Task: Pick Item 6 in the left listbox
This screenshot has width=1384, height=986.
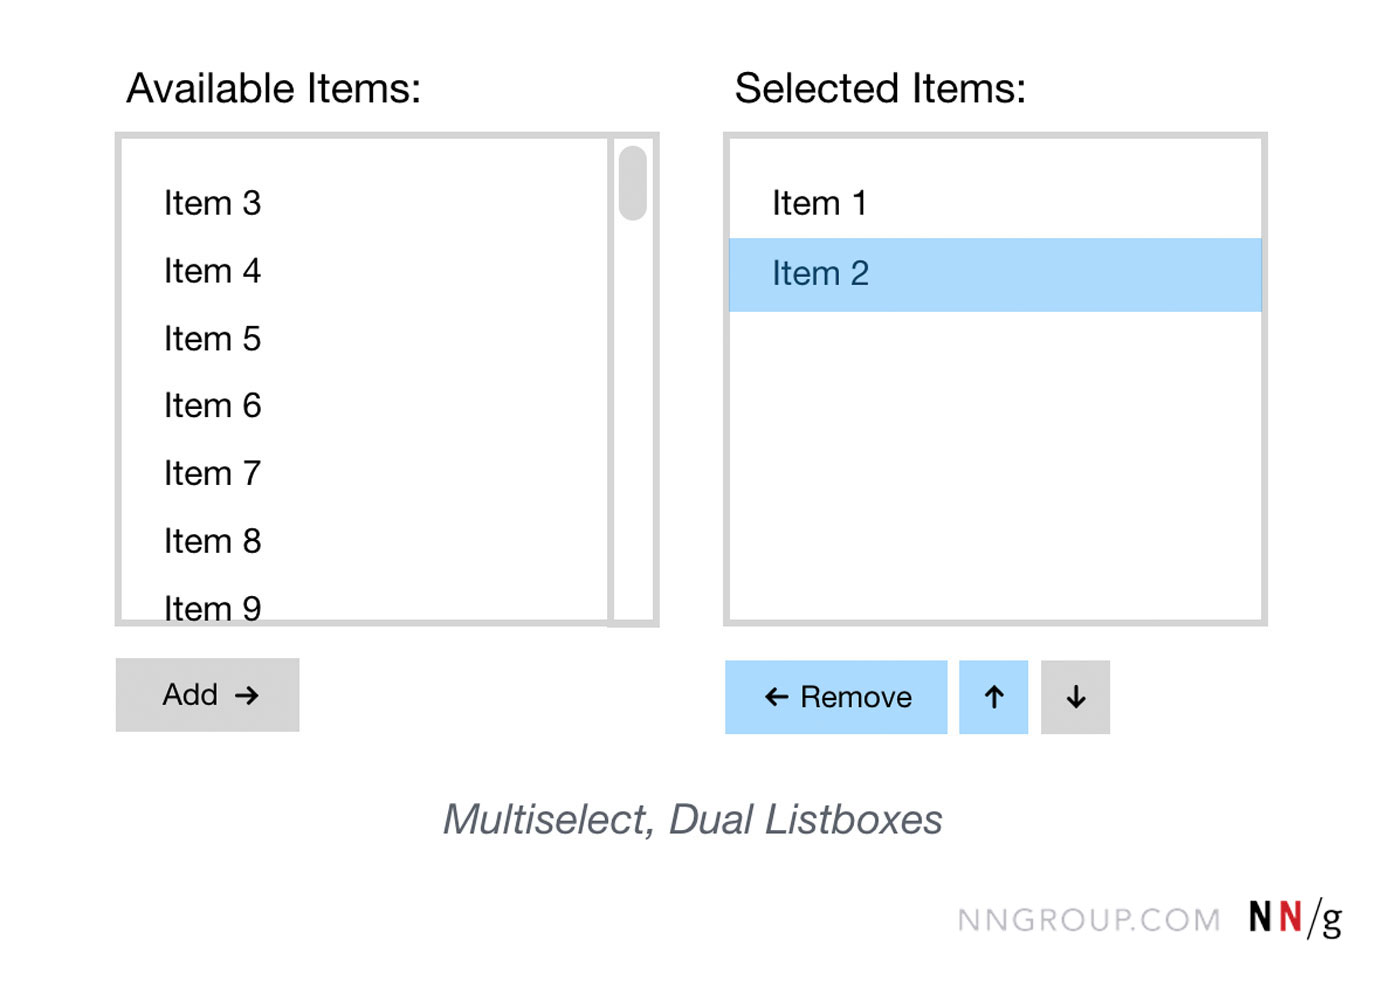Action: (212, 406)
